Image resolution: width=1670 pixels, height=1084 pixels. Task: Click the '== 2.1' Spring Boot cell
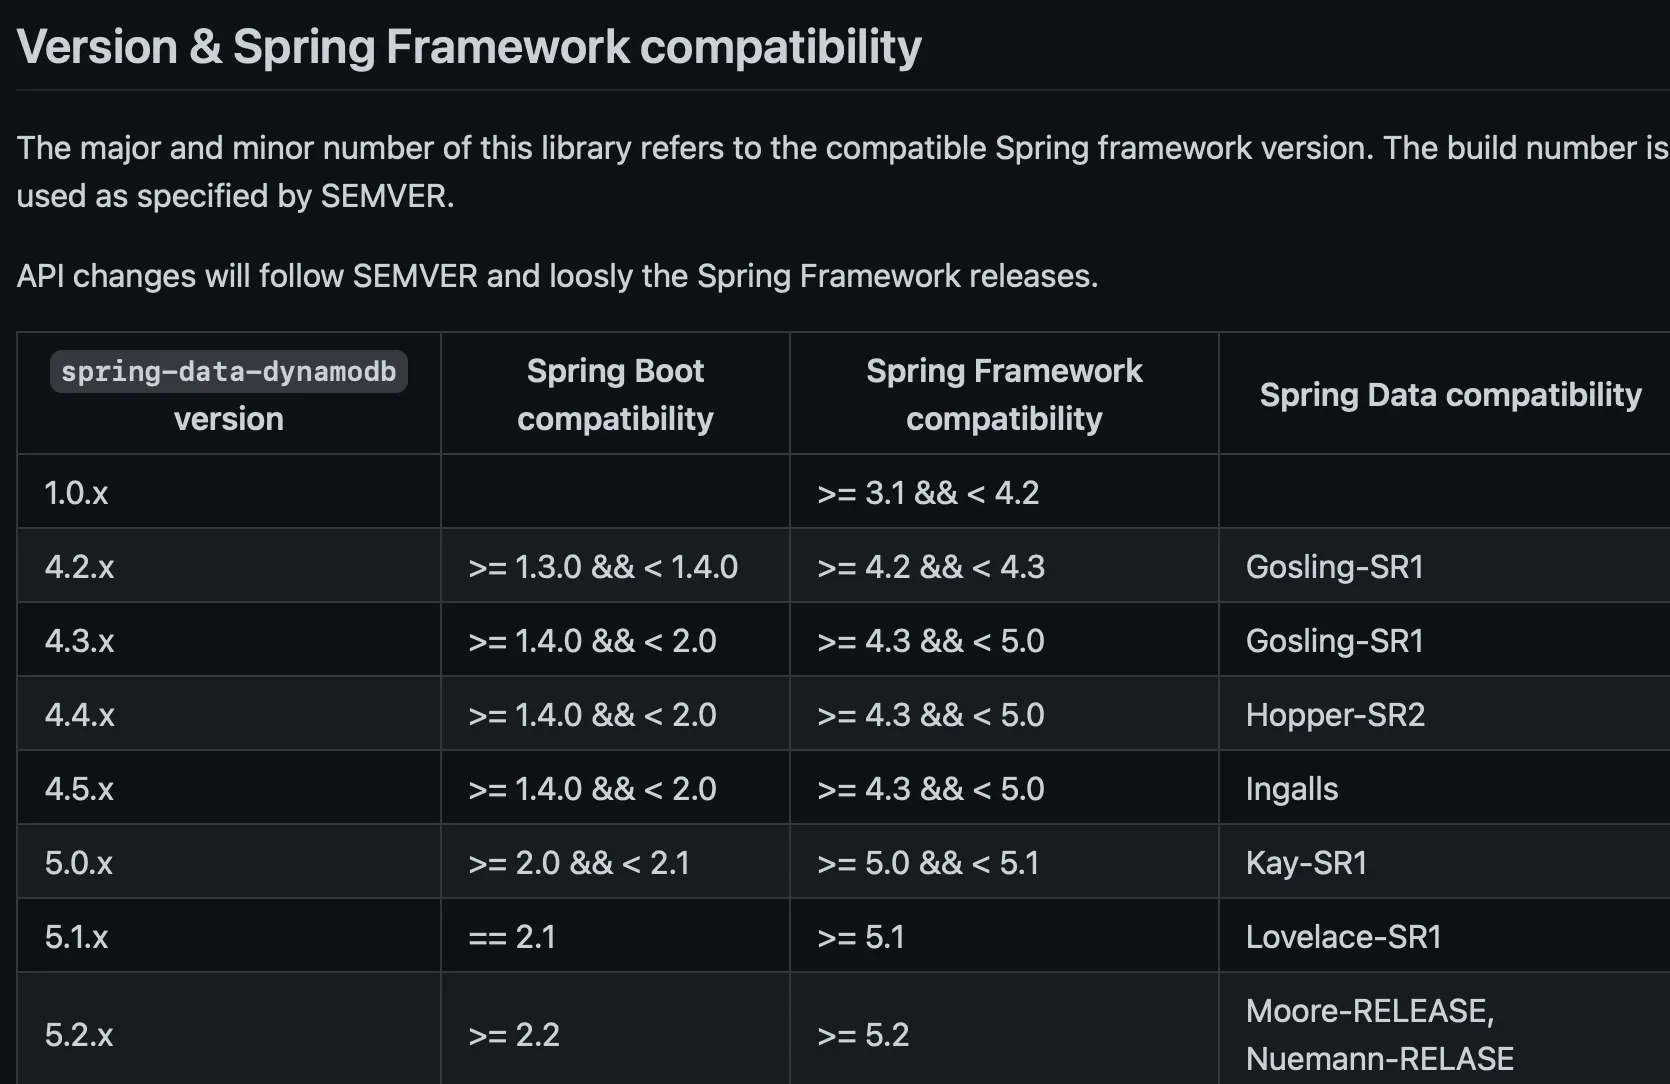(x=512, y=936)
